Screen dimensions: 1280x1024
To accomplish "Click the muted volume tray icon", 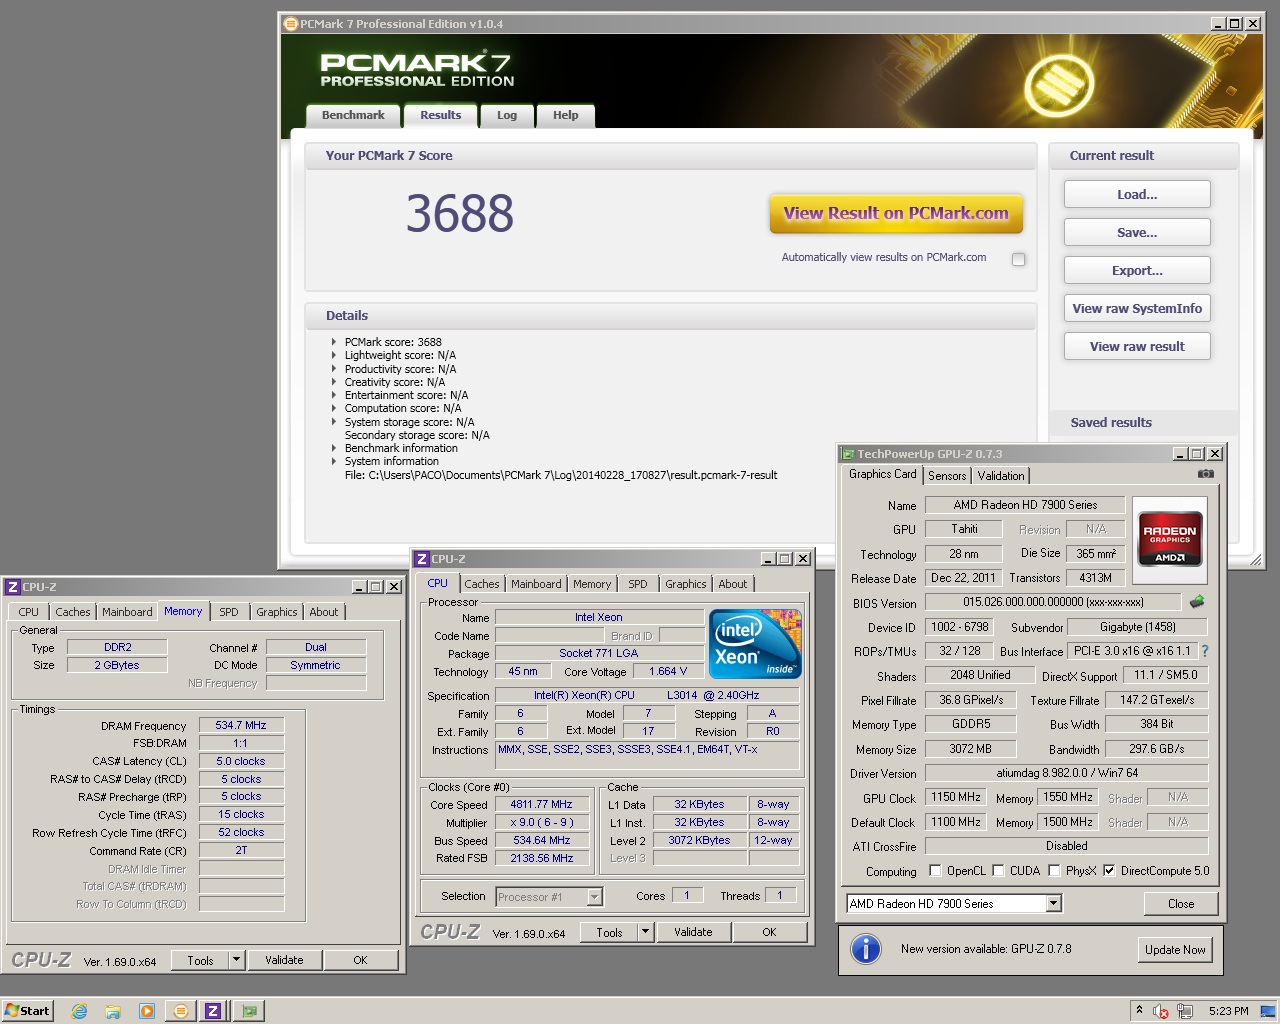I will pyautogui.click(x=1161, y=1011).
